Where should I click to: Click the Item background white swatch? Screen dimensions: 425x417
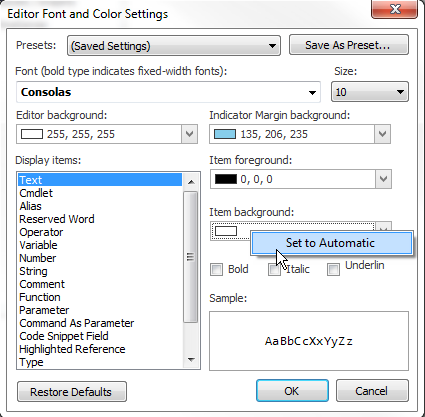pyautogui.click(x=226, y=231)
